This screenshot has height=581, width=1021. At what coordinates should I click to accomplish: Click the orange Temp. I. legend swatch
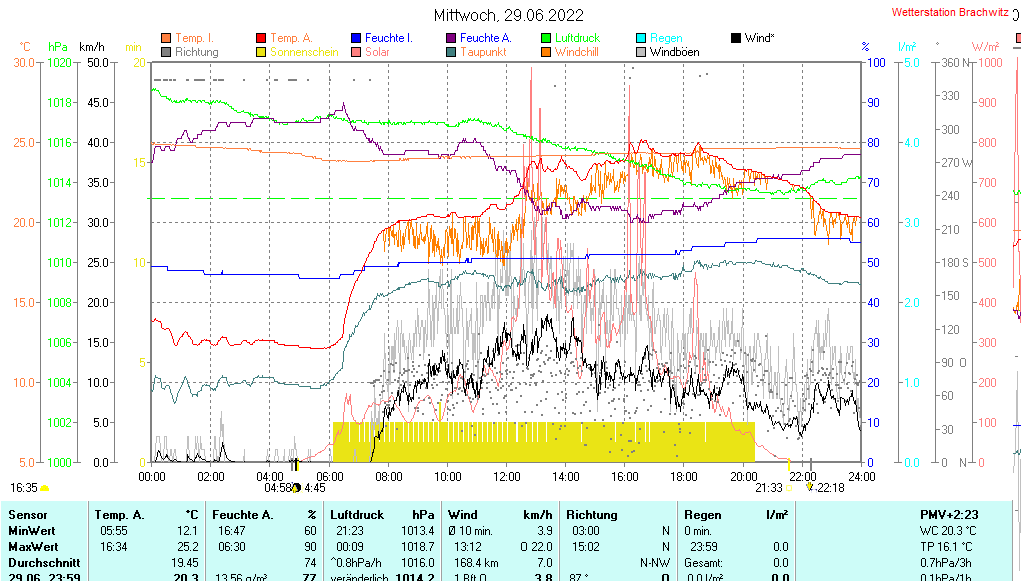[166, 38]
